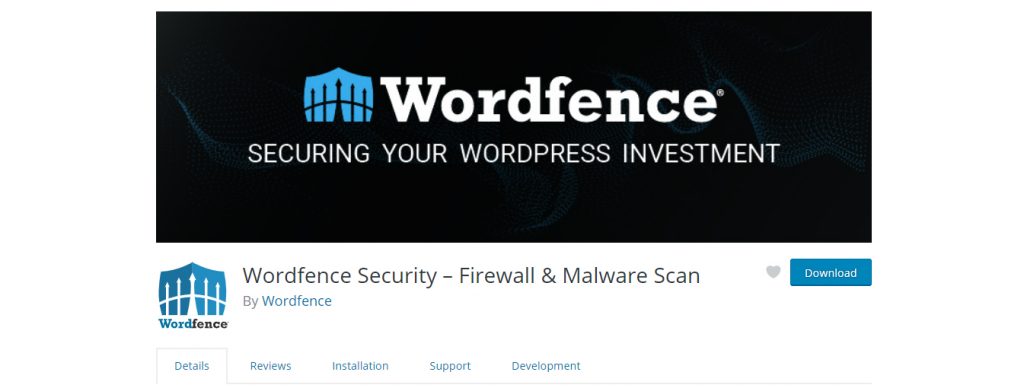Click the small Wordfence wordmark under plugin icon

[x=193, y=323]
